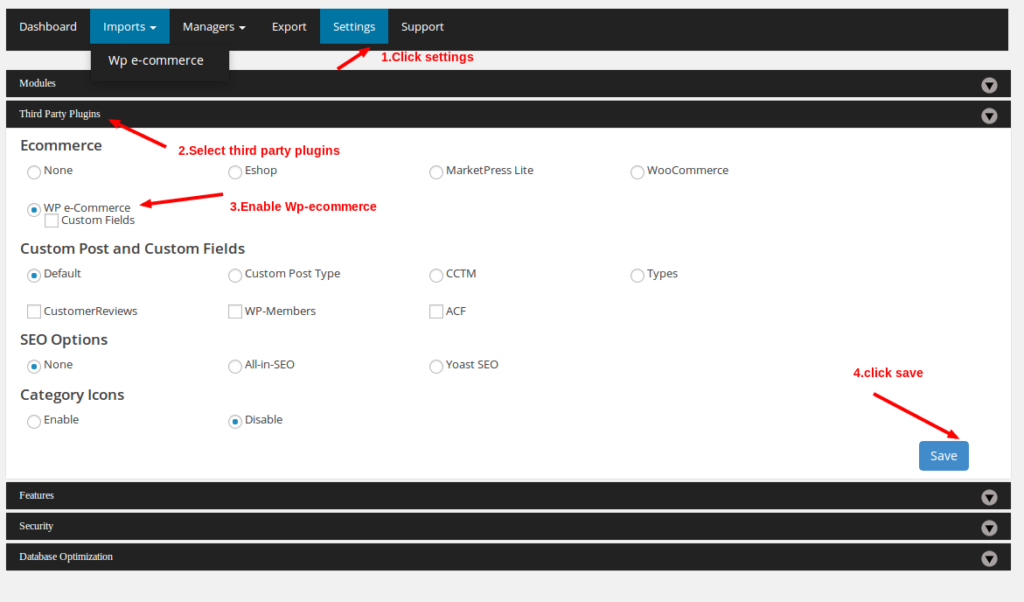This screenshot has height=602, width=1024.
Task: Click the Third Party Plugins header
Action: click(508, 114)
